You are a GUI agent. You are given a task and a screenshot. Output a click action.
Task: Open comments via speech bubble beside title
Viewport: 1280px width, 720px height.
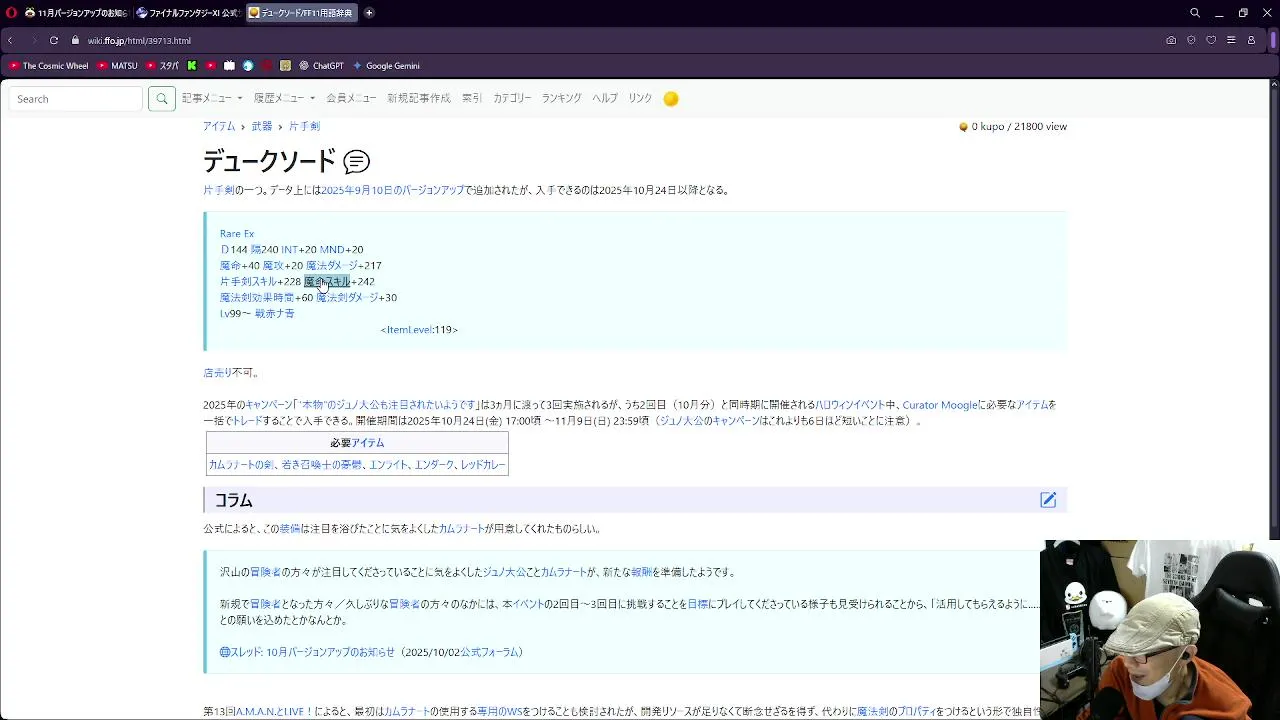click(x=356, y=161)
